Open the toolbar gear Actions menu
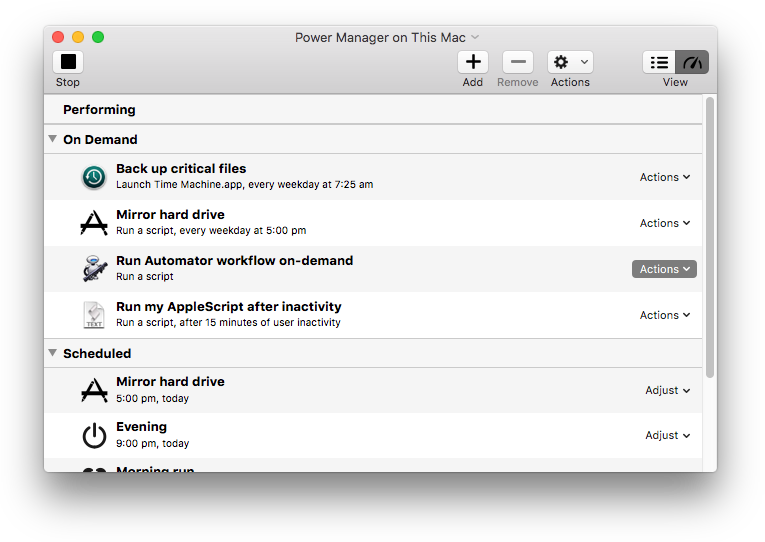Image resolution: width=765 pixels, height=542 pixels. tap(570, 62)
